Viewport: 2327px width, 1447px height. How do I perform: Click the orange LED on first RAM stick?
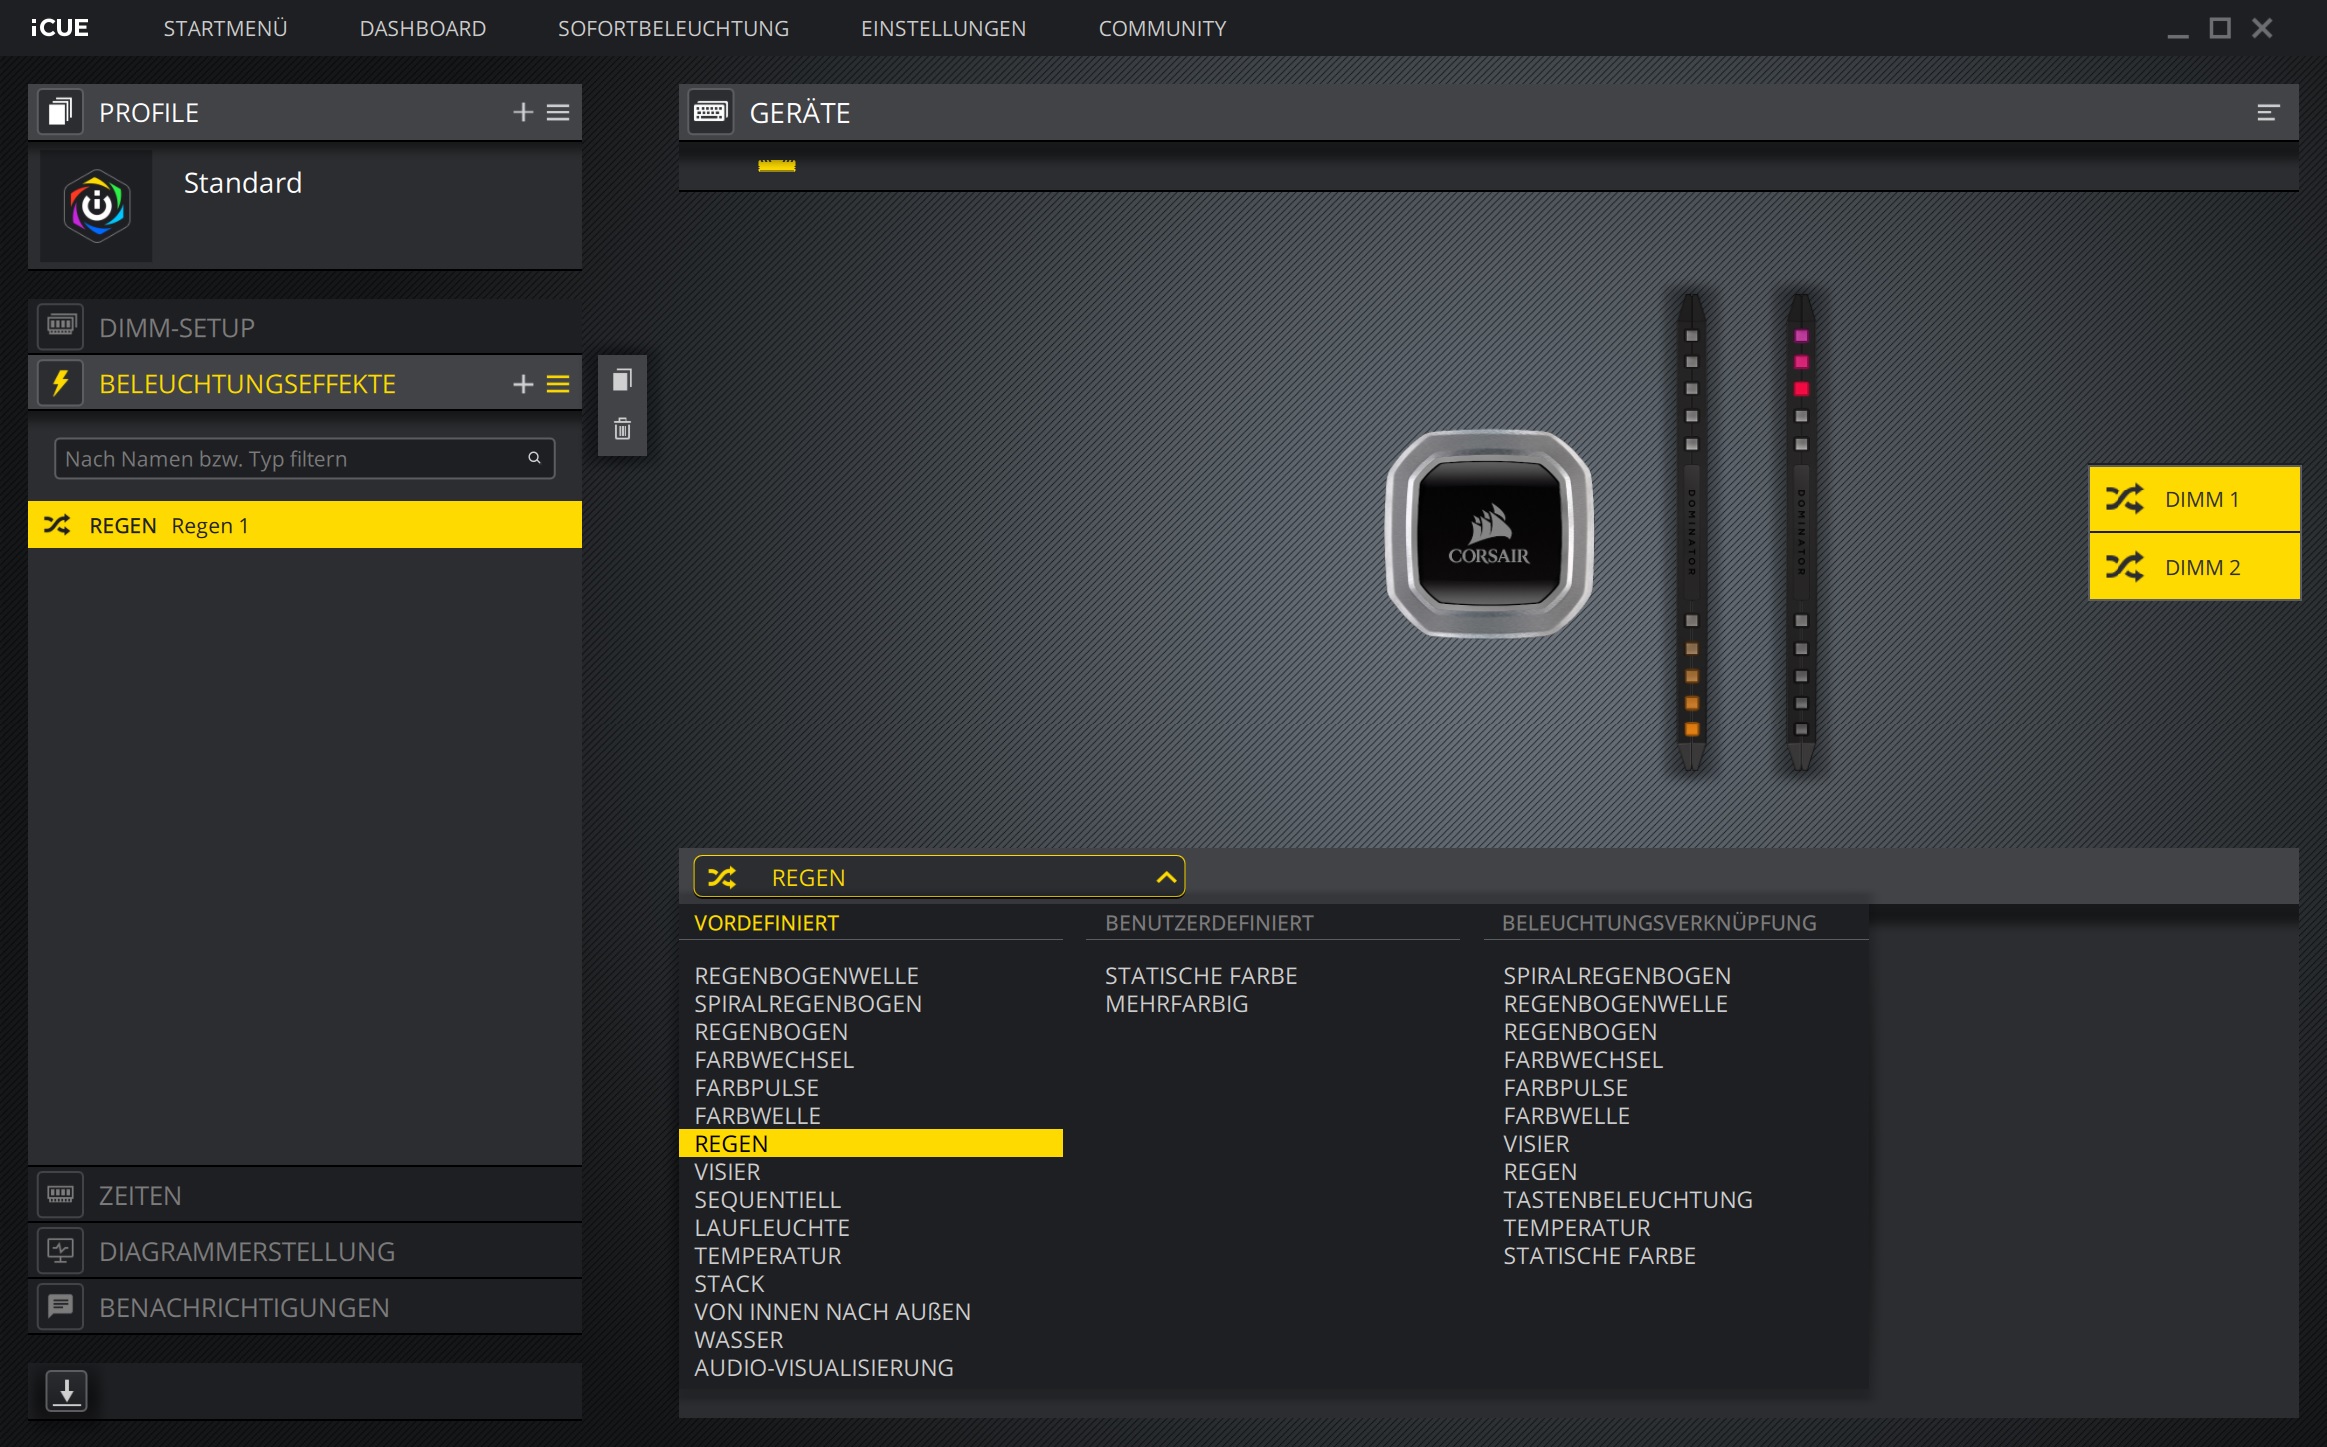(x=1691, y=729)
